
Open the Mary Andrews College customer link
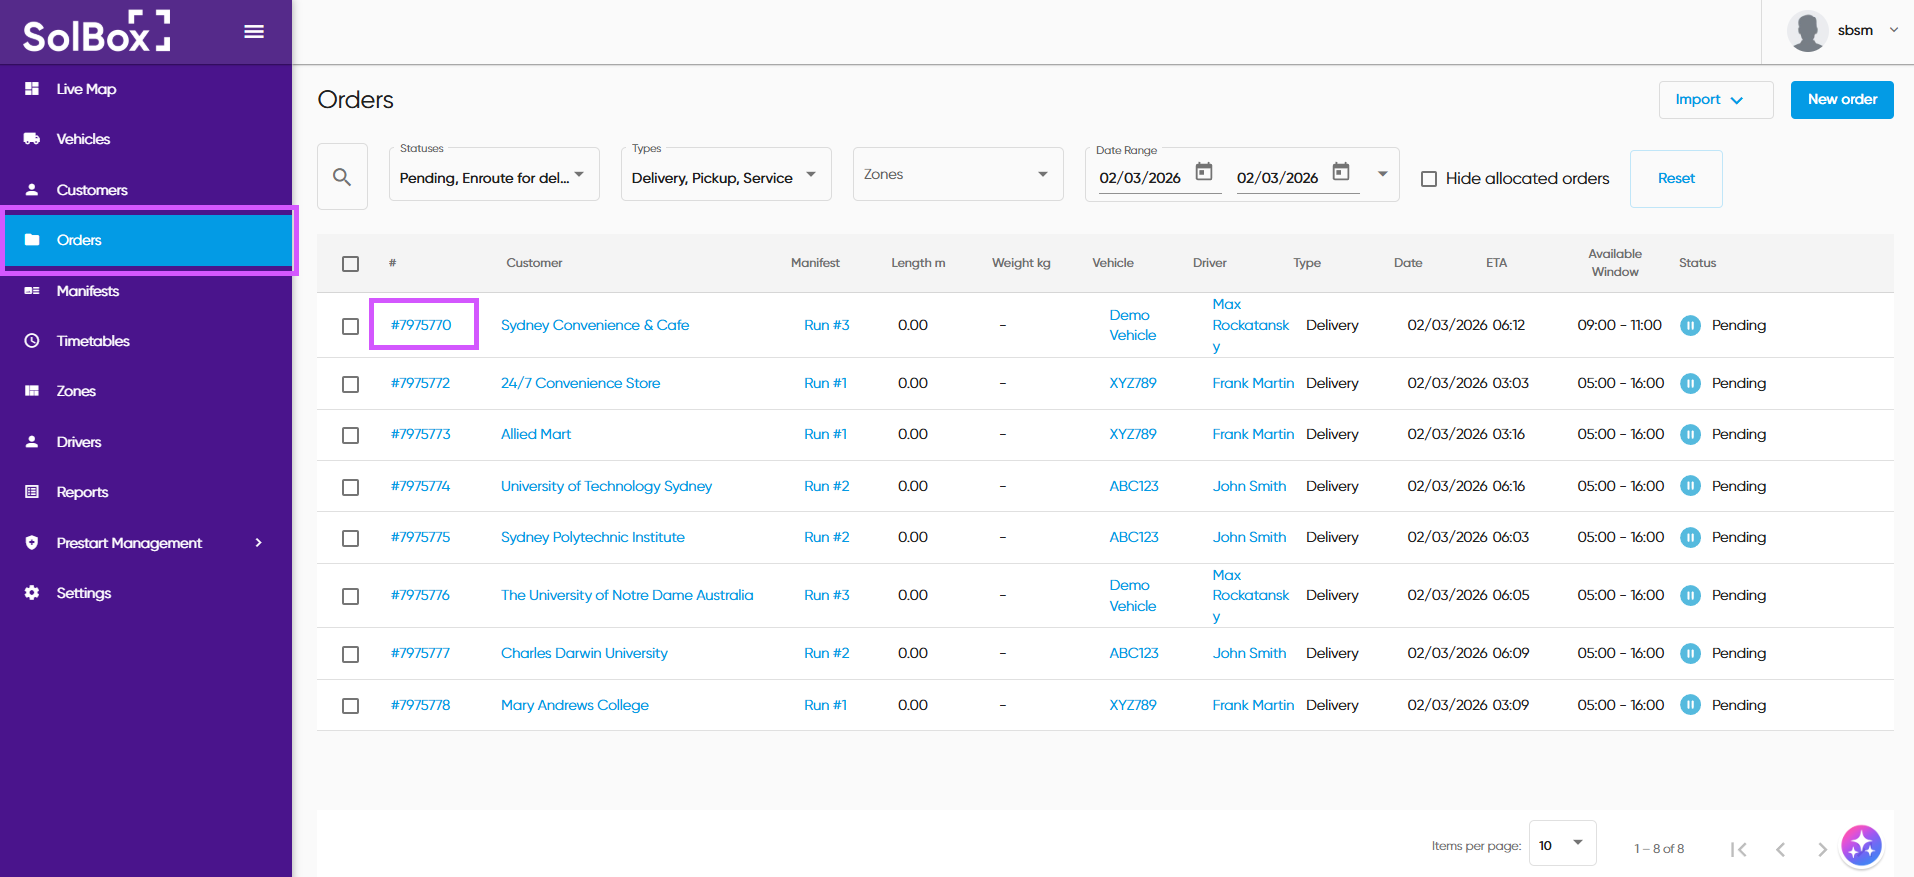click(574, 705)
